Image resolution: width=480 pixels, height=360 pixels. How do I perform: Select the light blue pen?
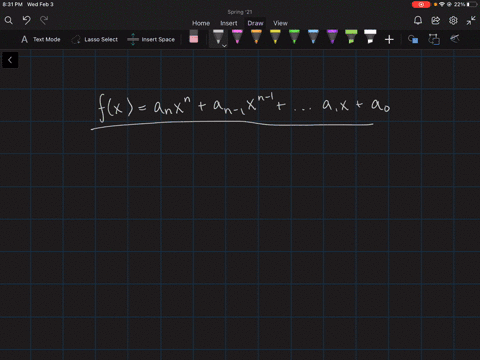point(313,37)
